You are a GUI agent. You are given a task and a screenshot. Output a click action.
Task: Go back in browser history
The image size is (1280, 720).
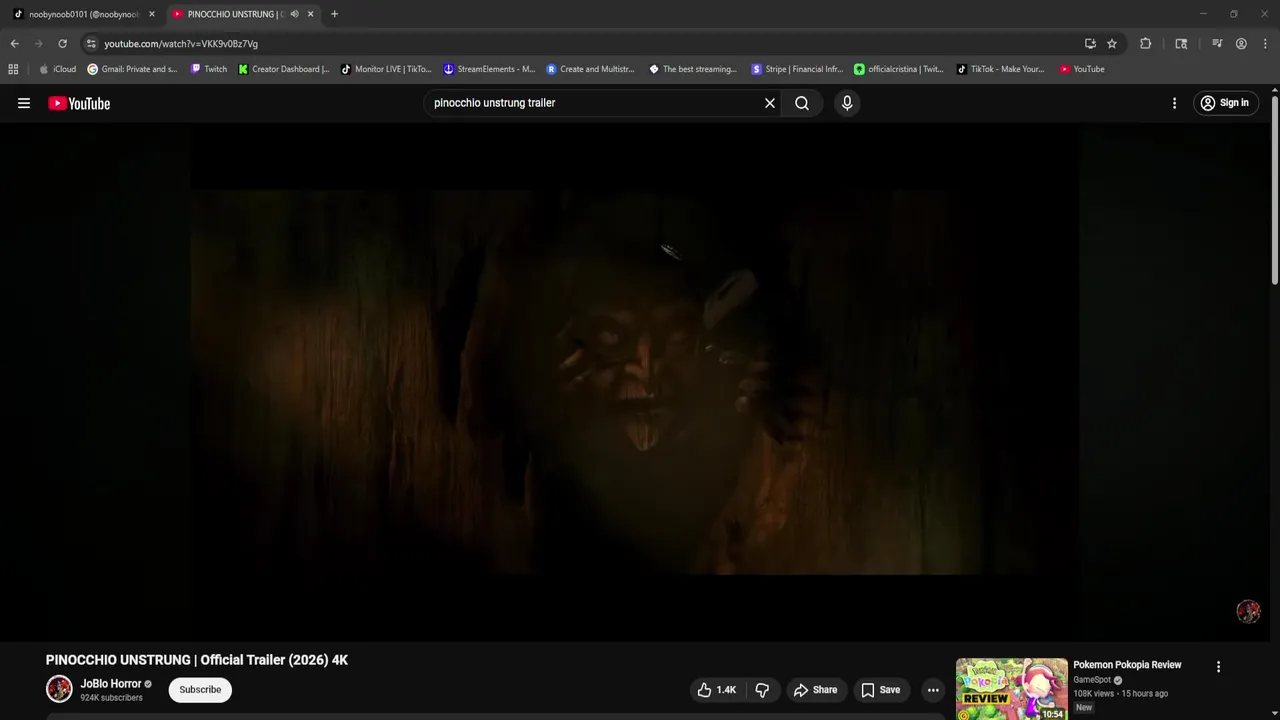[14, 44]
